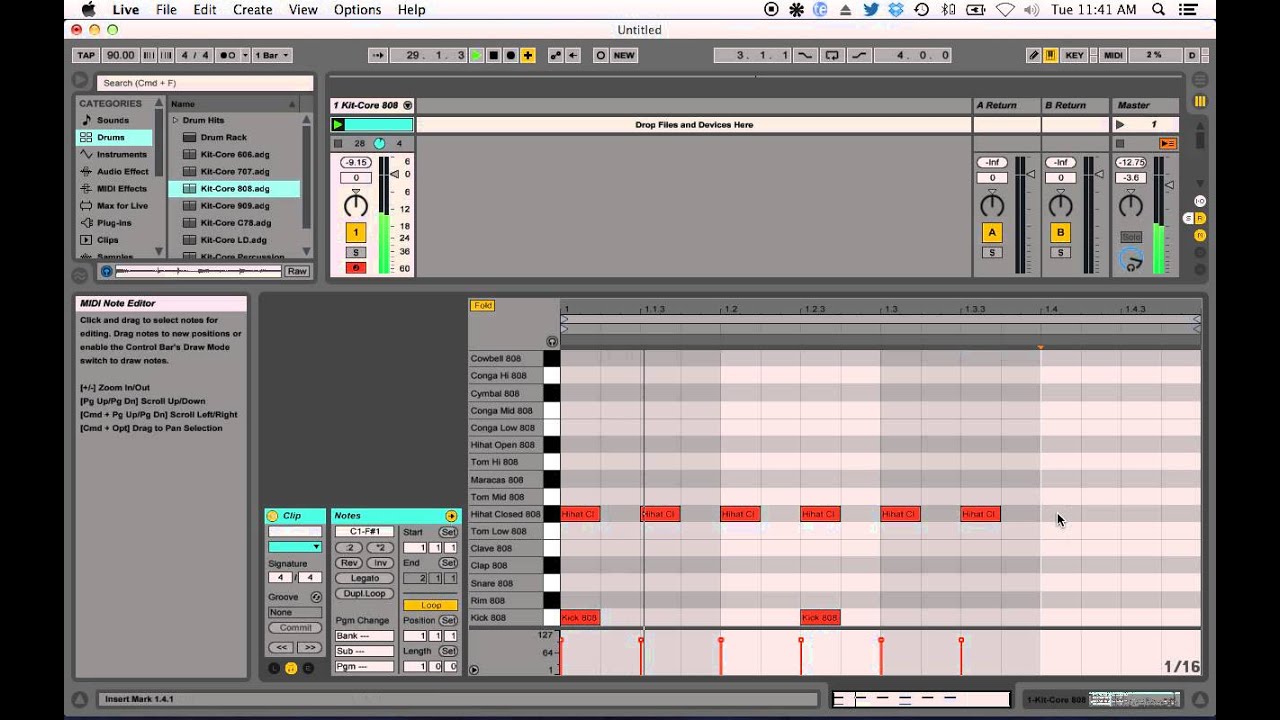Arm the Kit-Core 808 track for recording
This screenshot has height=720, width=1280.
pyautogui.click(x=356, y=267)
